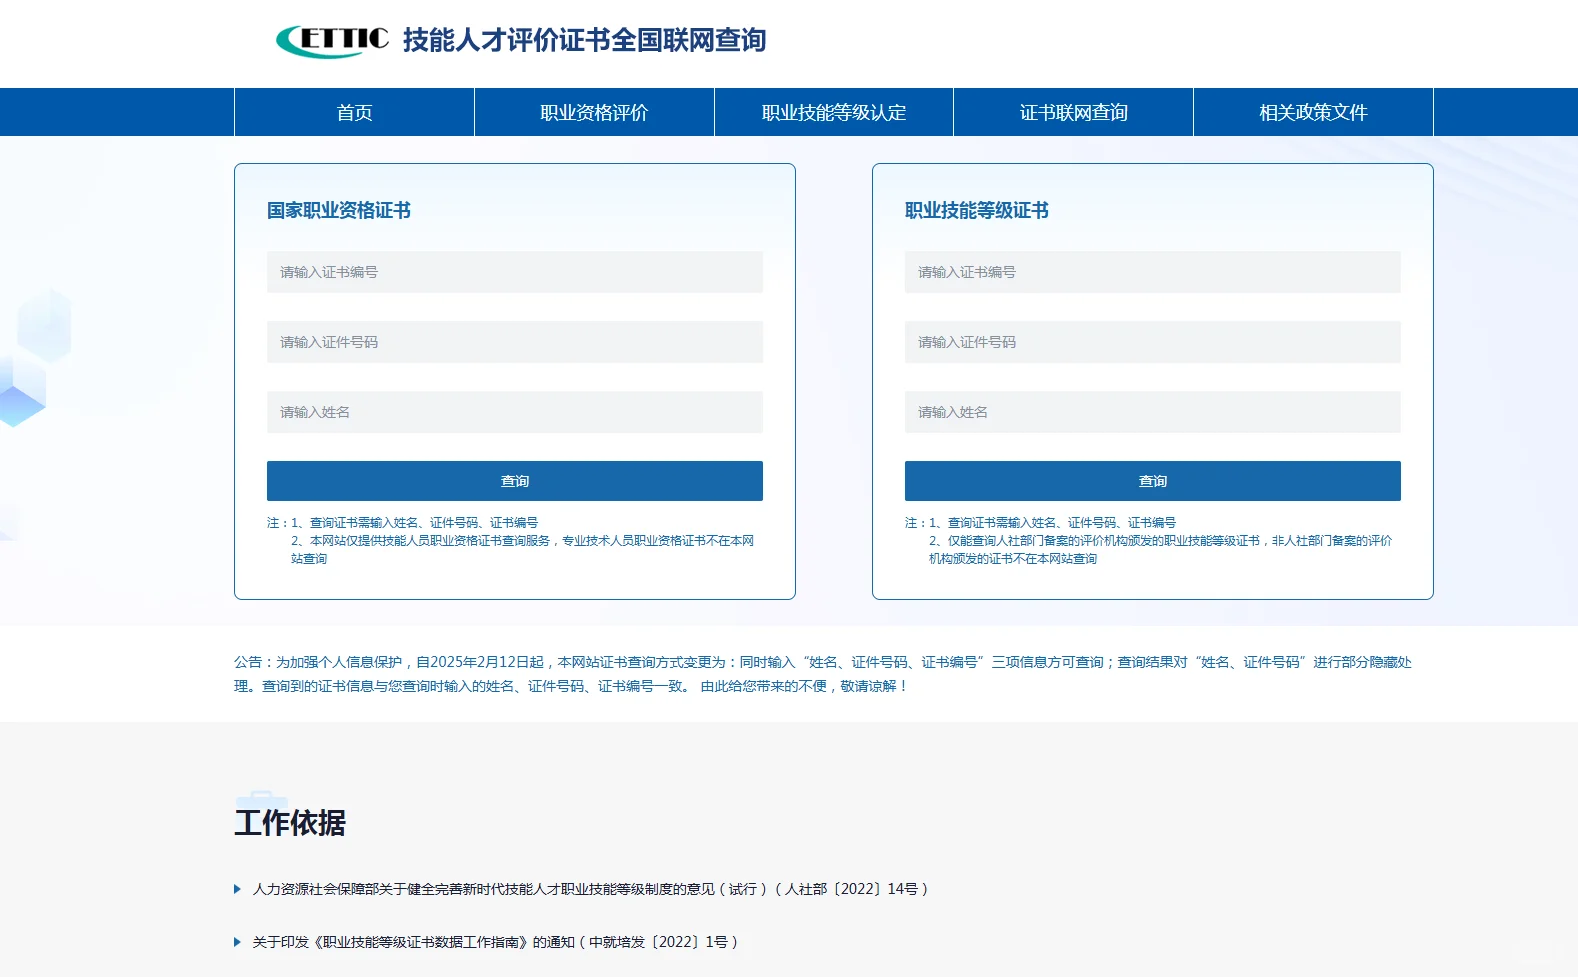Click the arrow bullet beside 人社部〔2022〕14号 link
1578x977 pixels.
[x=238, y=889]
